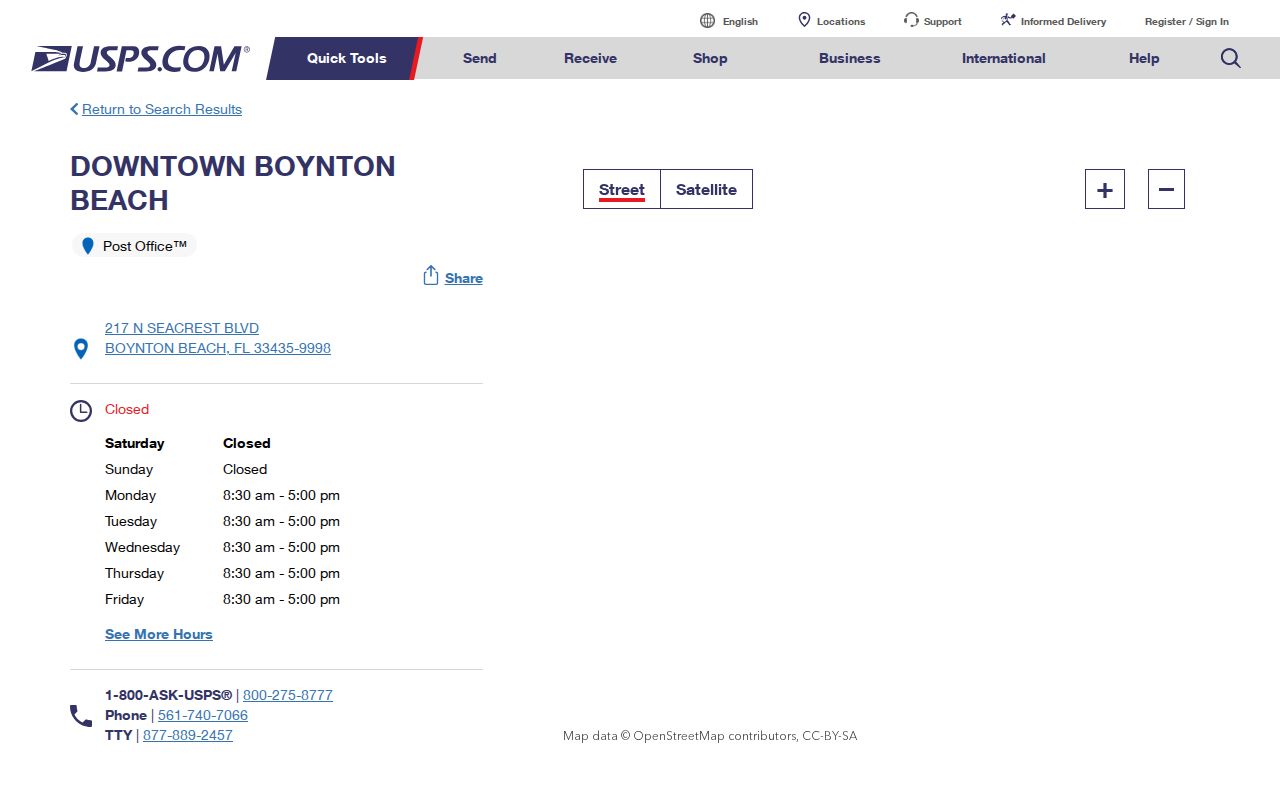The image size is (1280, 800).
Task: Click the Informed Delivery icon
Action: 1008,20
